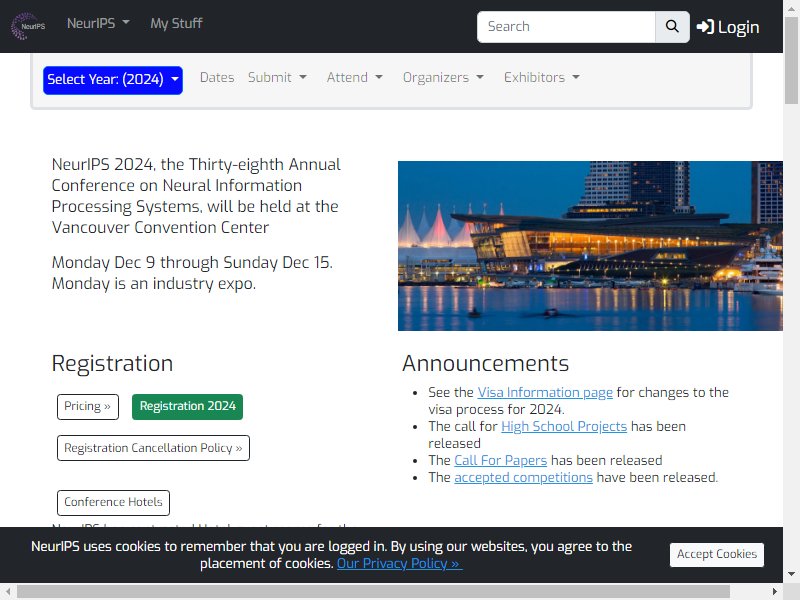Click the Pricing button
Screen dimensions: 800x600
[x=88, y=407]
